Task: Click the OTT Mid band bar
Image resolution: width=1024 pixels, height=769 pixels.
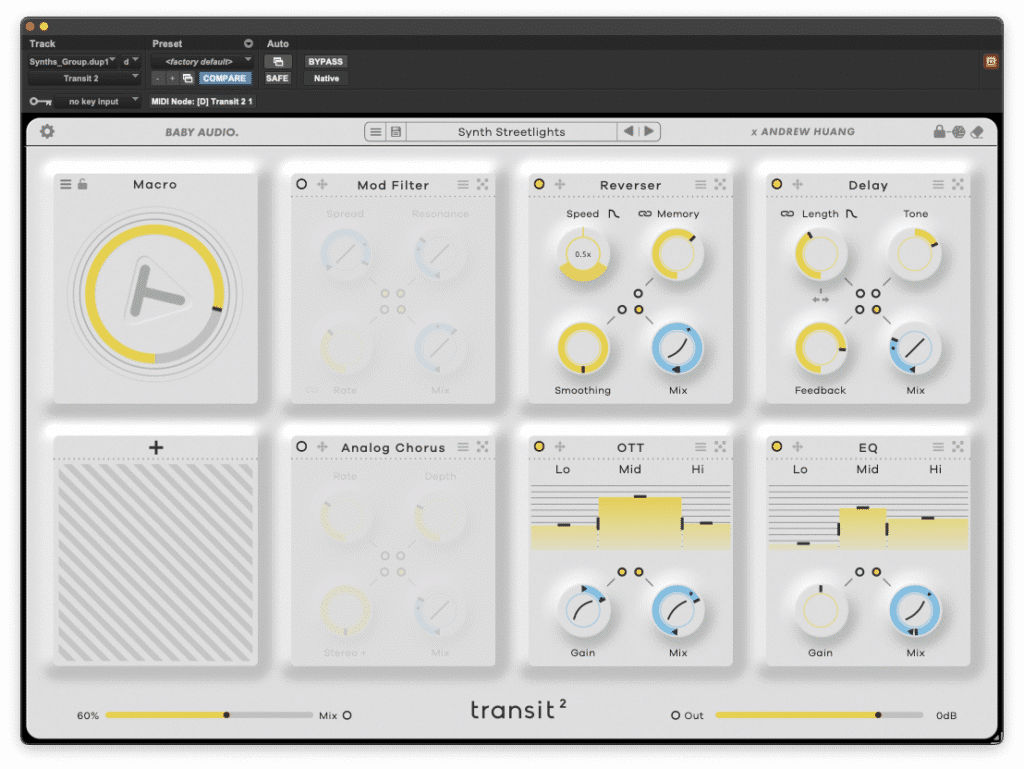Action: (x=640, y=522)
